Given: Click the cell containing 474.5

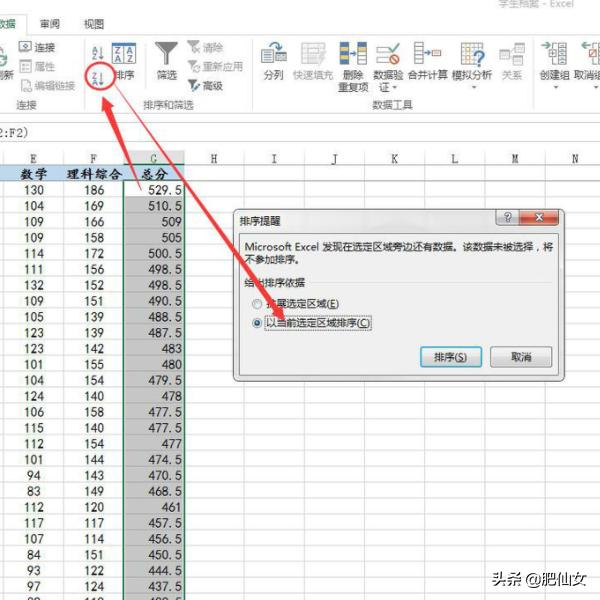Looking at the screenshot, I should [x=154, y=460].
